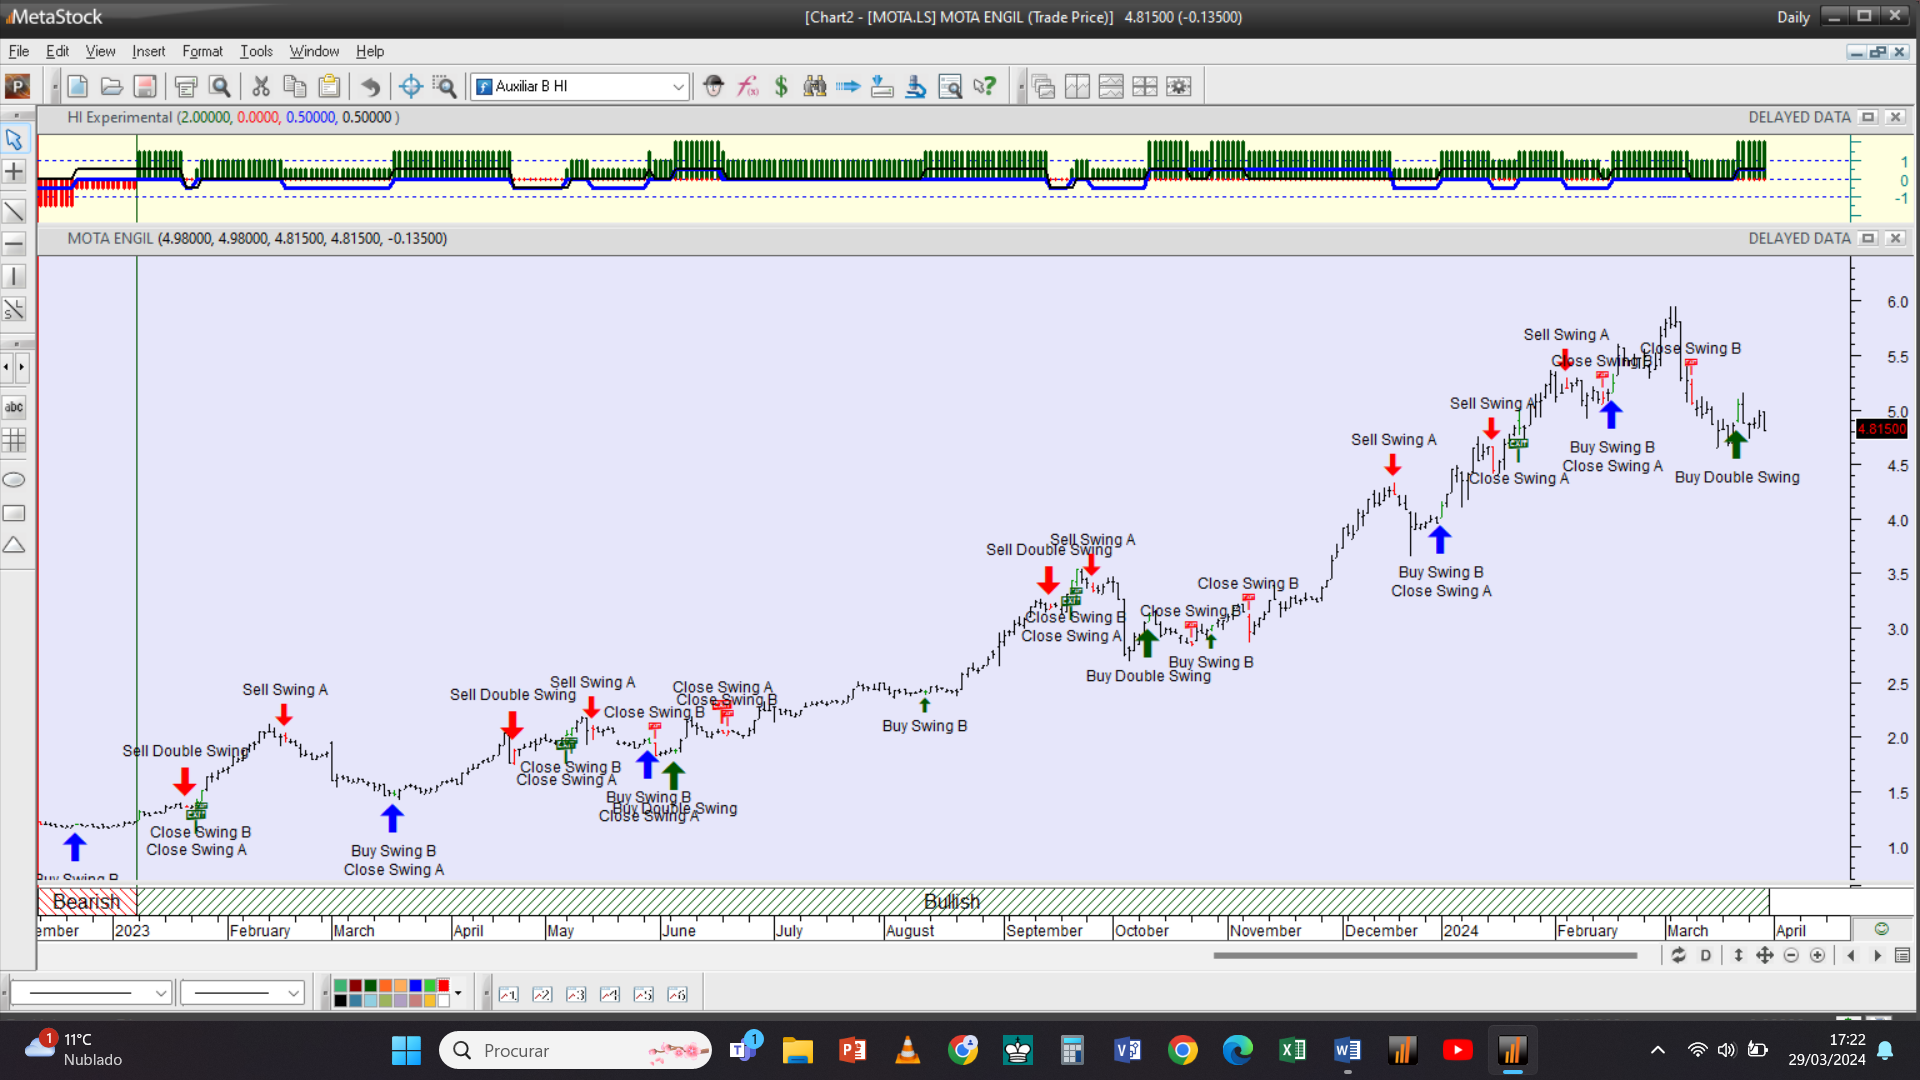Viewport: 1920px width, 1080px height.
Task: Click the Daily periodicity label
Action: click(x=1793, y=17)
